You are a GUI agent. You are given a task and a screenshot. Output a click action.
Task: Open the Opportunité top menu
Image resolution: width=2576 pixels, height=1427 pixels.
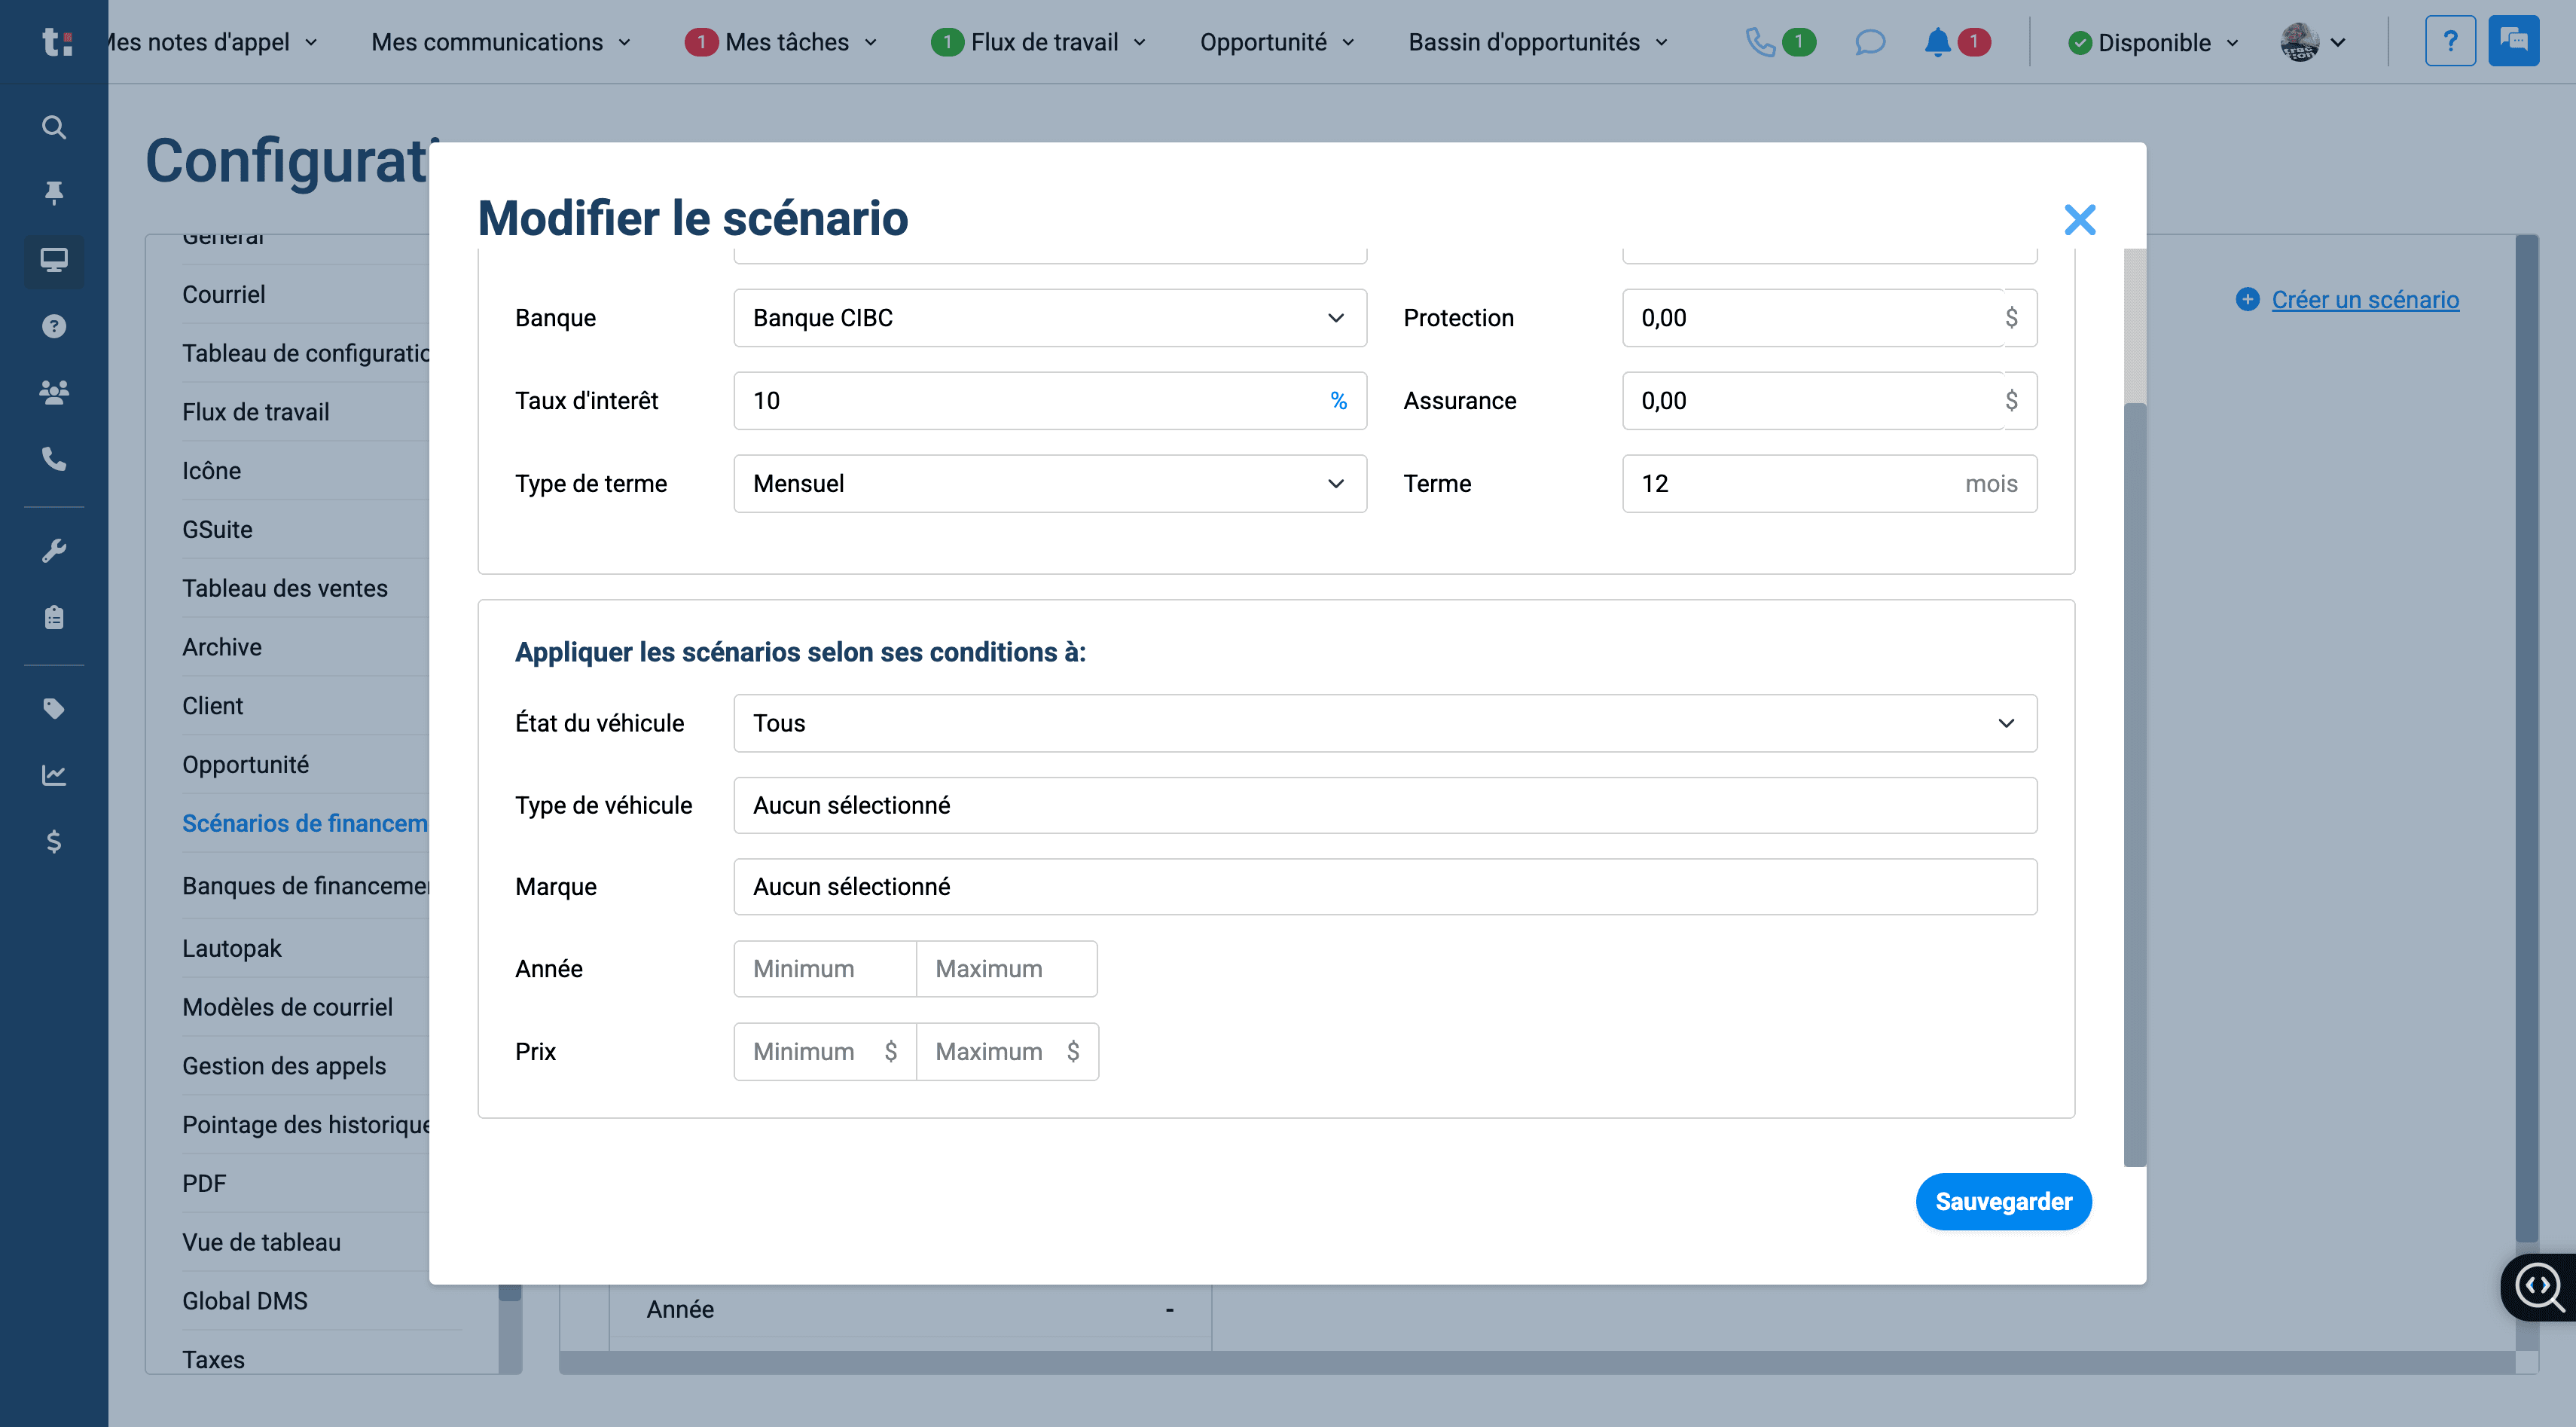pyautogui.click(x=1277, y=42)
